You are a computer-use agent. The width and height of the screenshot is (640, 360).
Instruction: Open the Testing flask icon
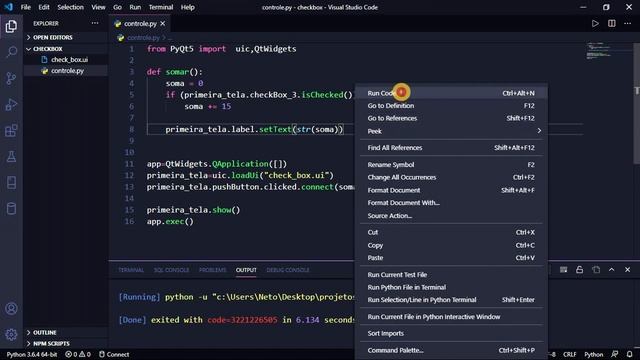(11, 156)
